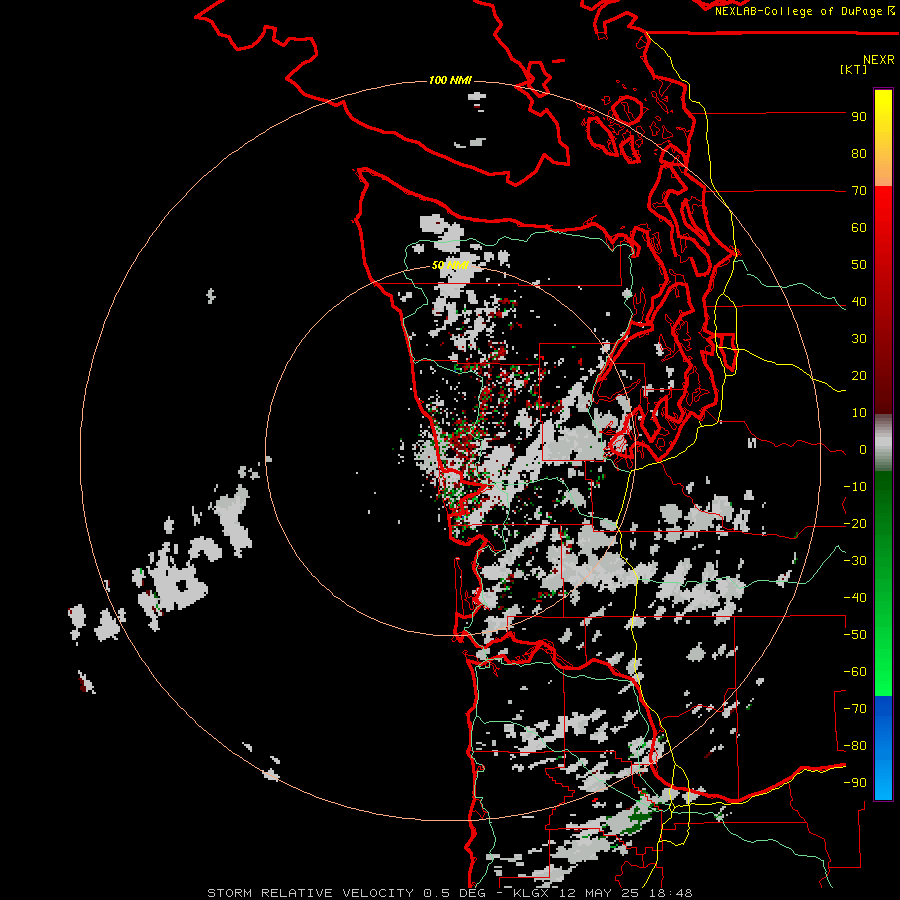Viewport: 900px width, 900px height.
Task: Click the 60 value on the velocity scale
Action: 859,228
